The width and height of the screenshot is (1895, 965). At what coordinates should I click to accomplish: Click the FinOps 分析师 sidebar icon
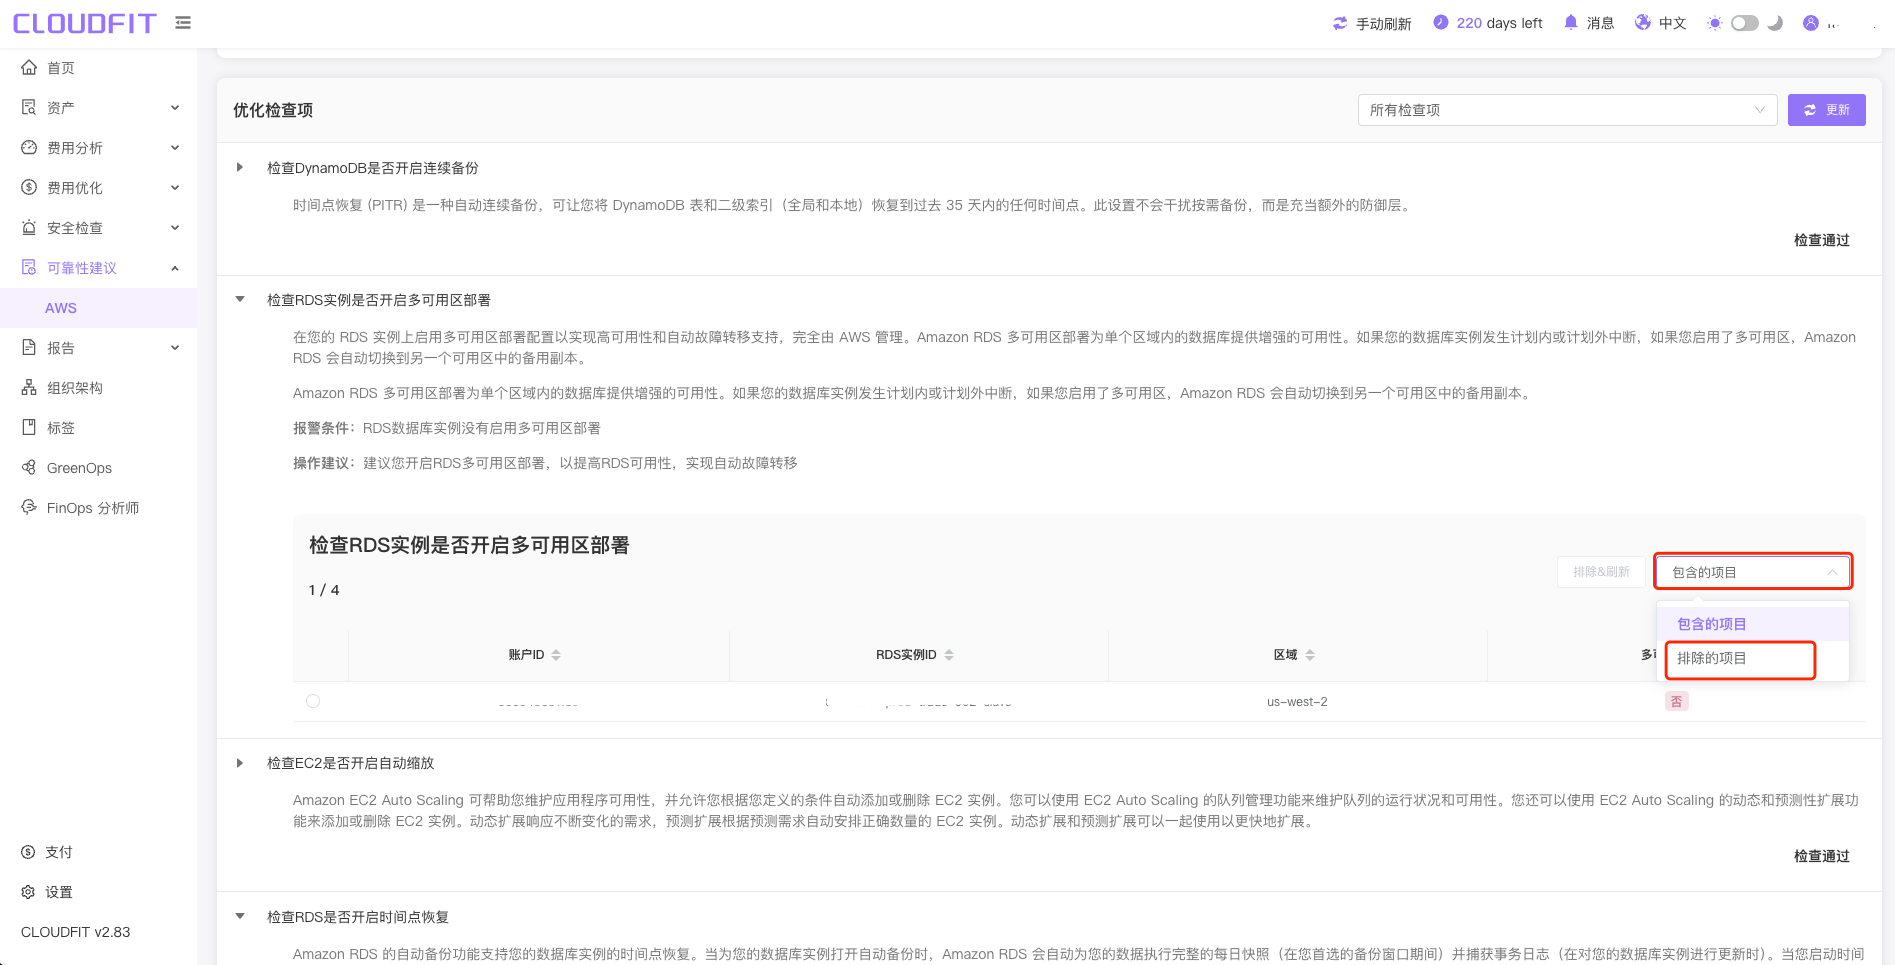coord(29,507)
